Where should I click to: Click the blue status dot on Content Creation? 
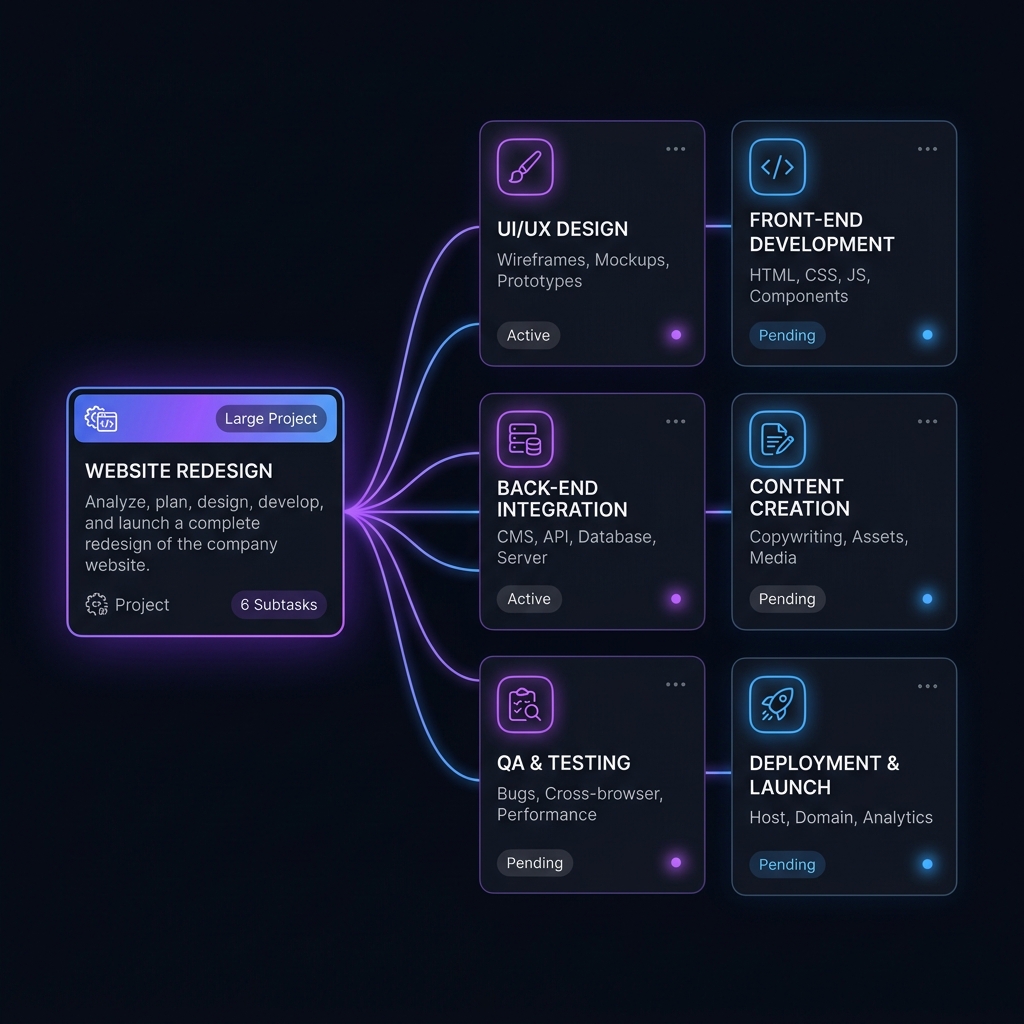click(927, 599)
